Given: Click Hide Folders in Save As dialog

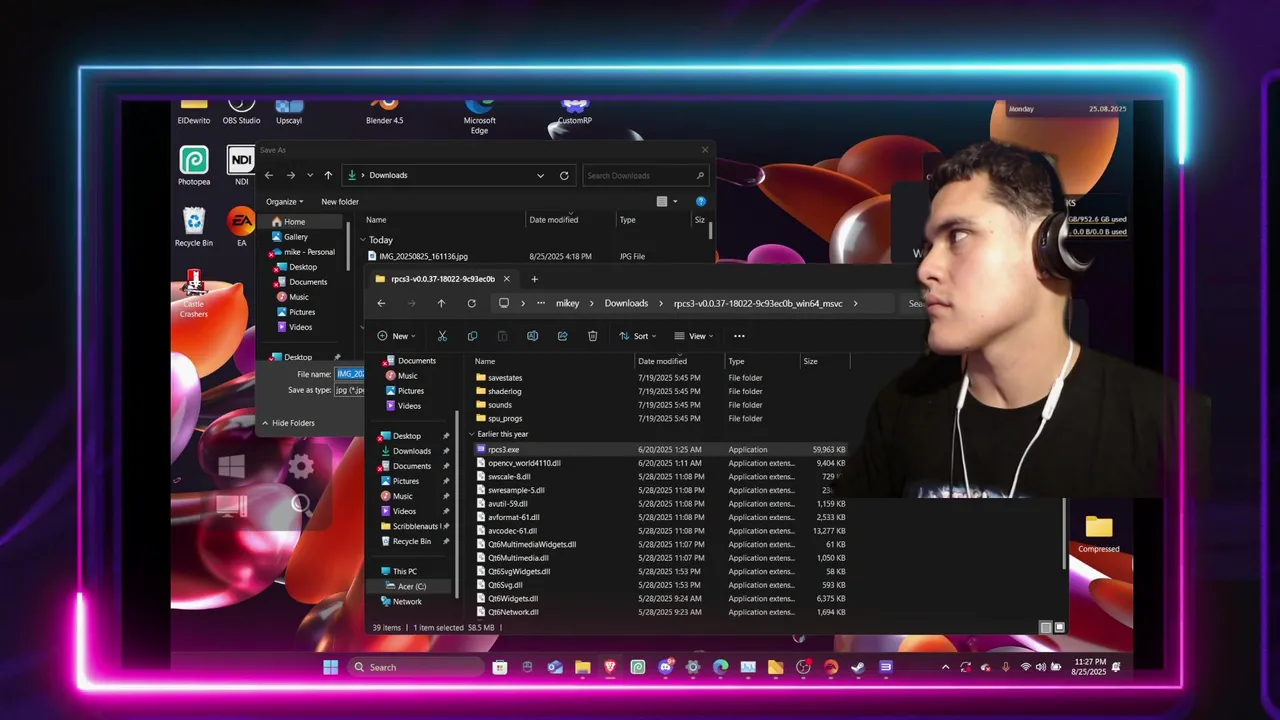Looking at the screenshot, I should click(288, 423).
